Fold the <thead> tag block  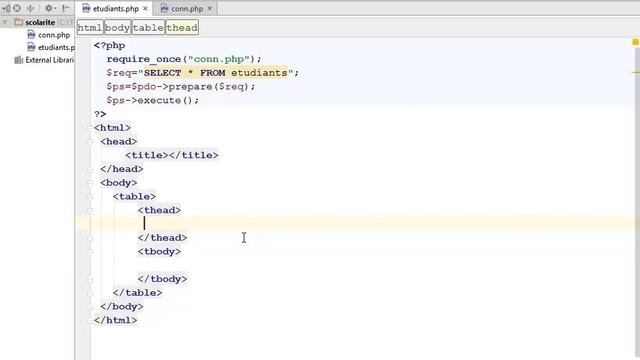pos(90,211)
